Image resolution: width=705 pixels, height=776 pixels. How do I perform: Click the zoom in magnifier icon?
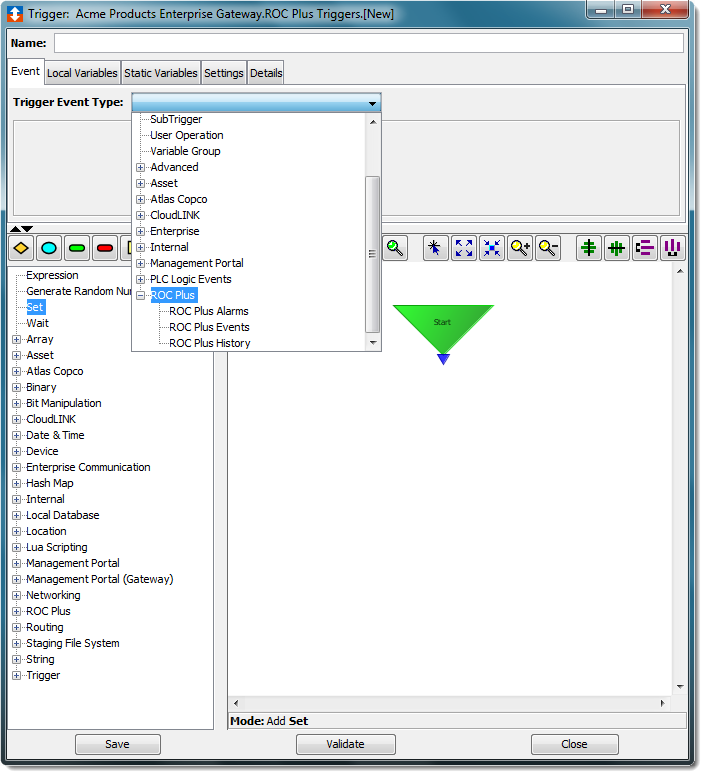coord(520,248)
